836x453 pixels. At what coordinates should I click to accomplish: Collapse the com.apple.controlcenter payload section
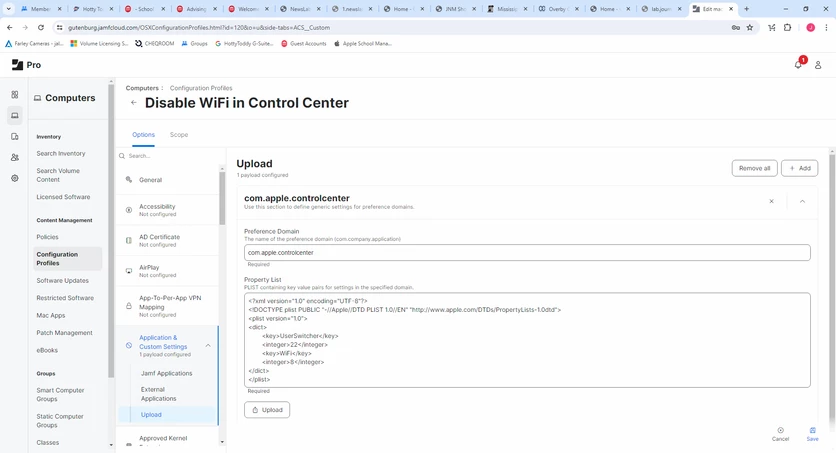[802, 201]
